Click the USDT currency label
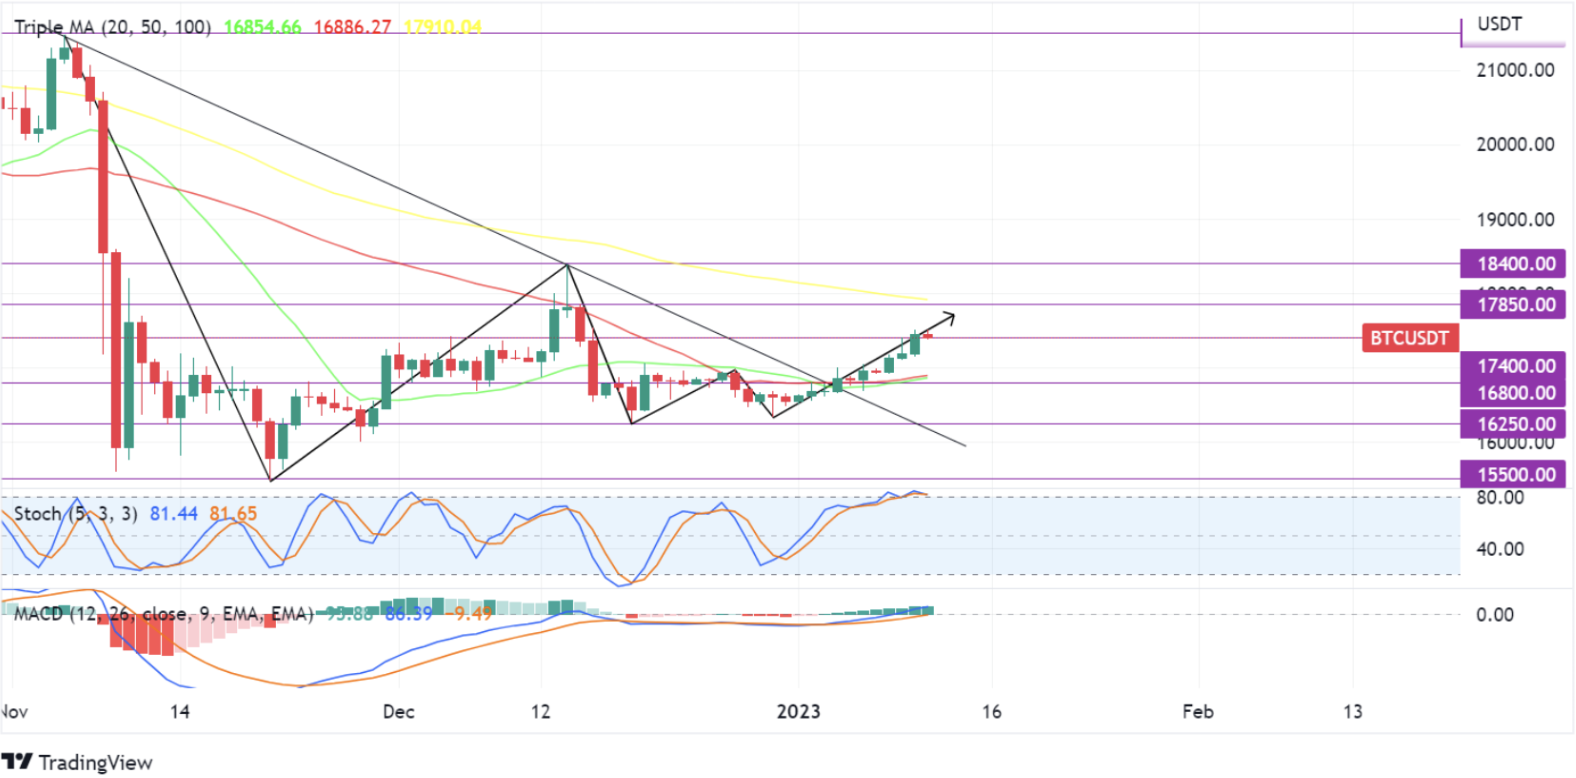This screenshot has width=1576, height=778. [1499, 24]
